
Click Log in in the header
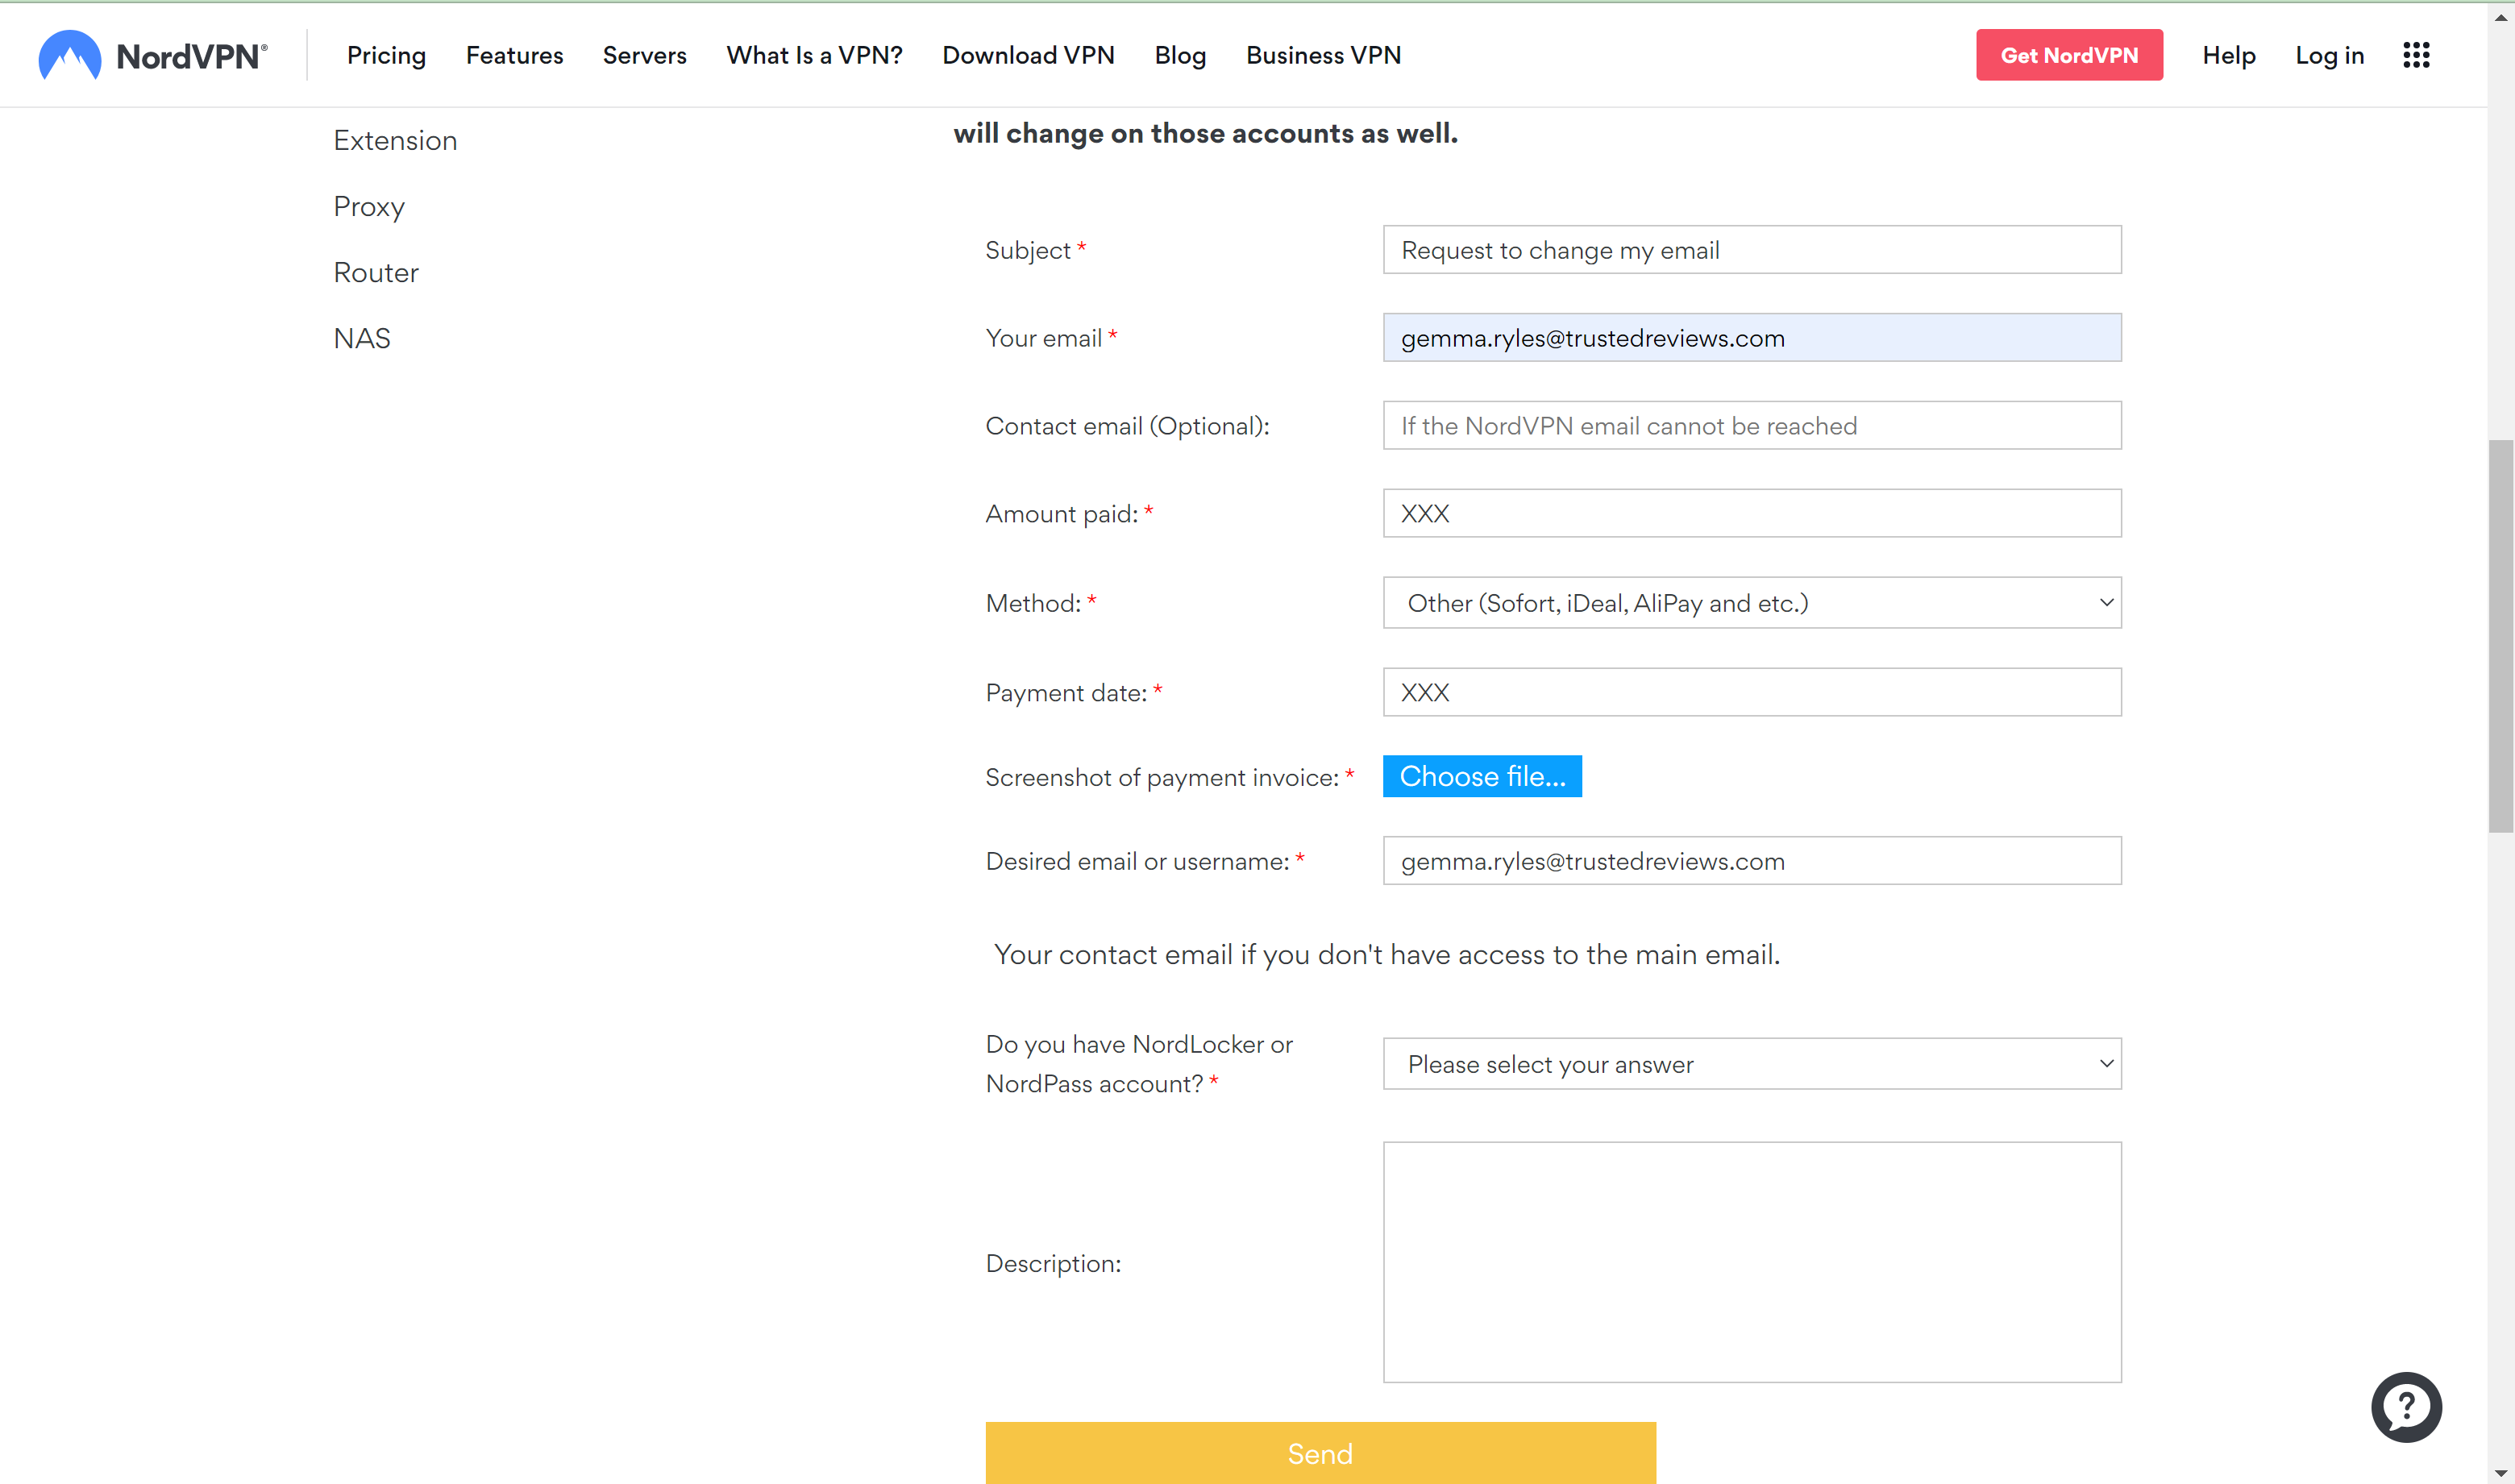[2329, 55]
